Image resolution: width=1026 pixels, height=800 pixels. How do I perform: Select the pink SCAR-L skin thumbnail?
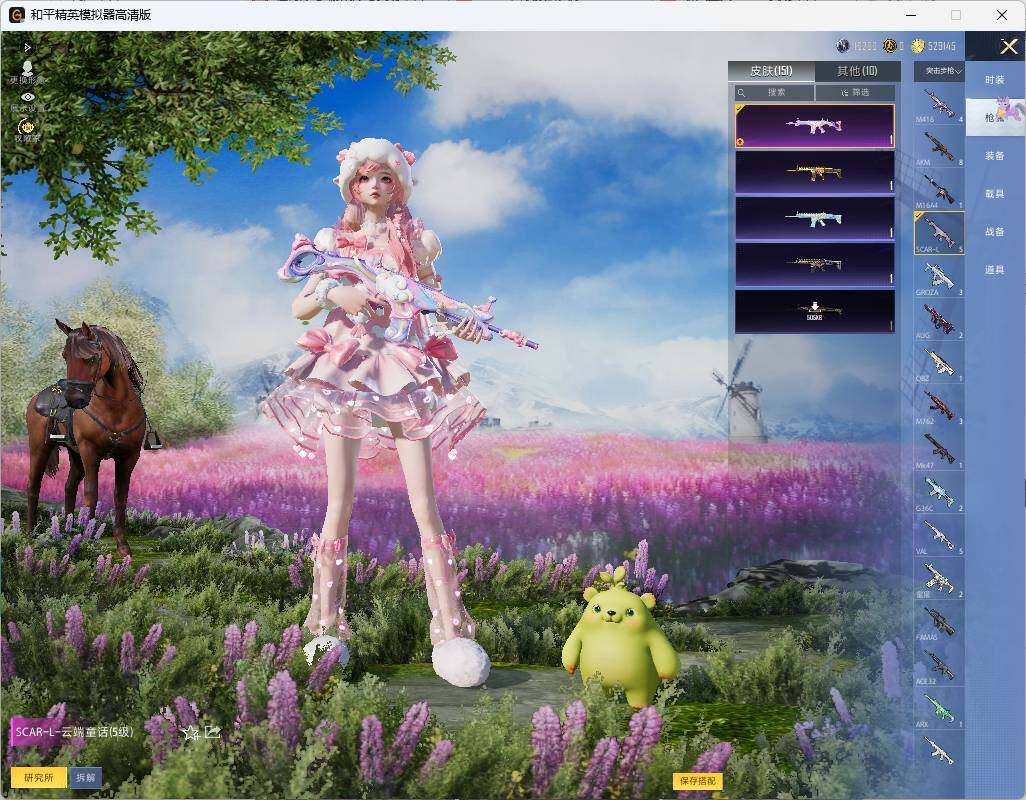pos(815,126)
